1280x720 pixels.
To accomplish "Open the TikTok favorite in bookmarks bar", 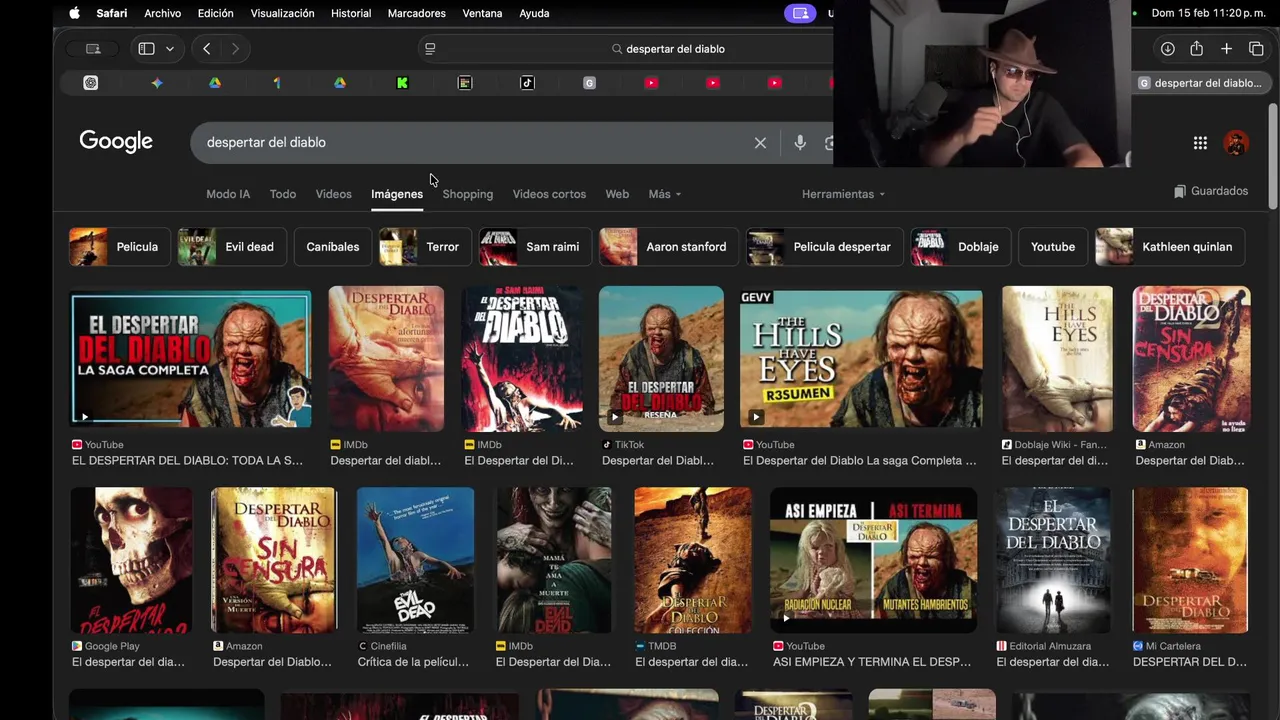I will [x=527, y=83].
